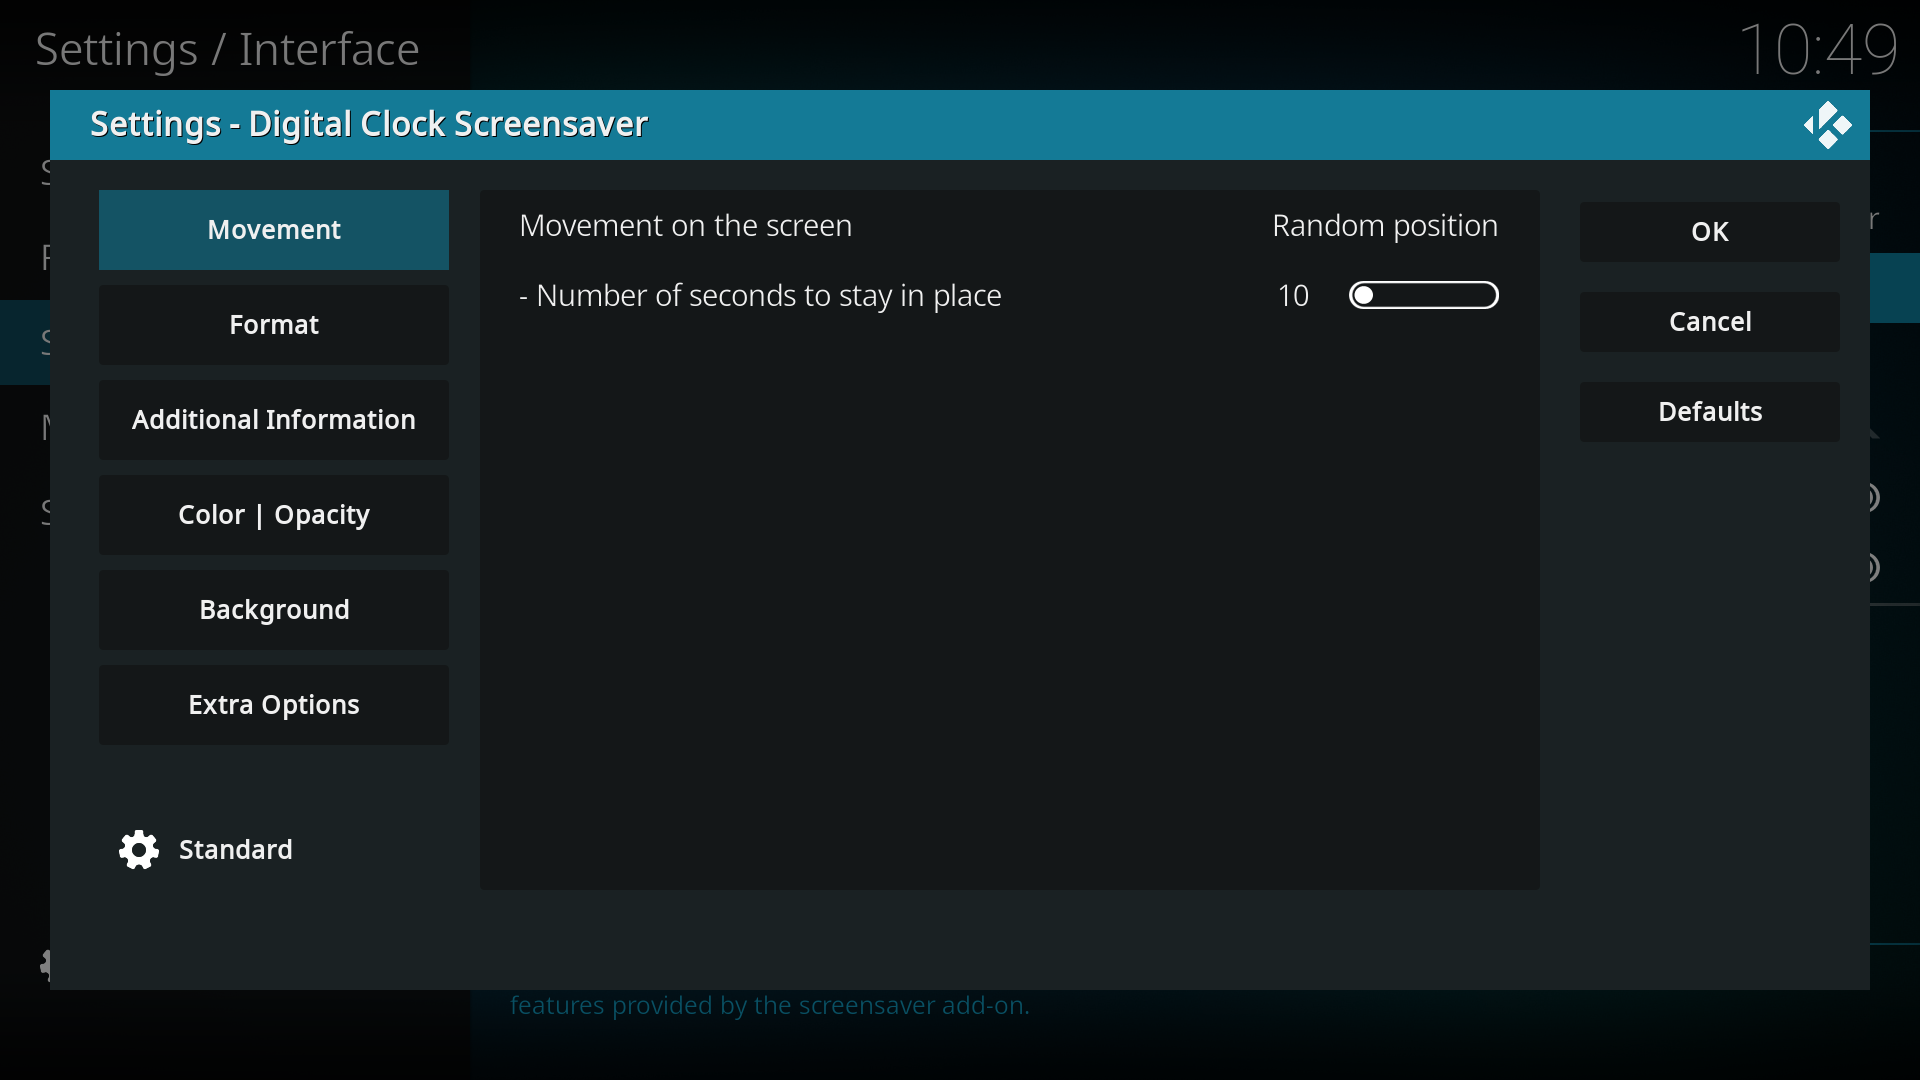Switch to the Format category

(274, 325)
